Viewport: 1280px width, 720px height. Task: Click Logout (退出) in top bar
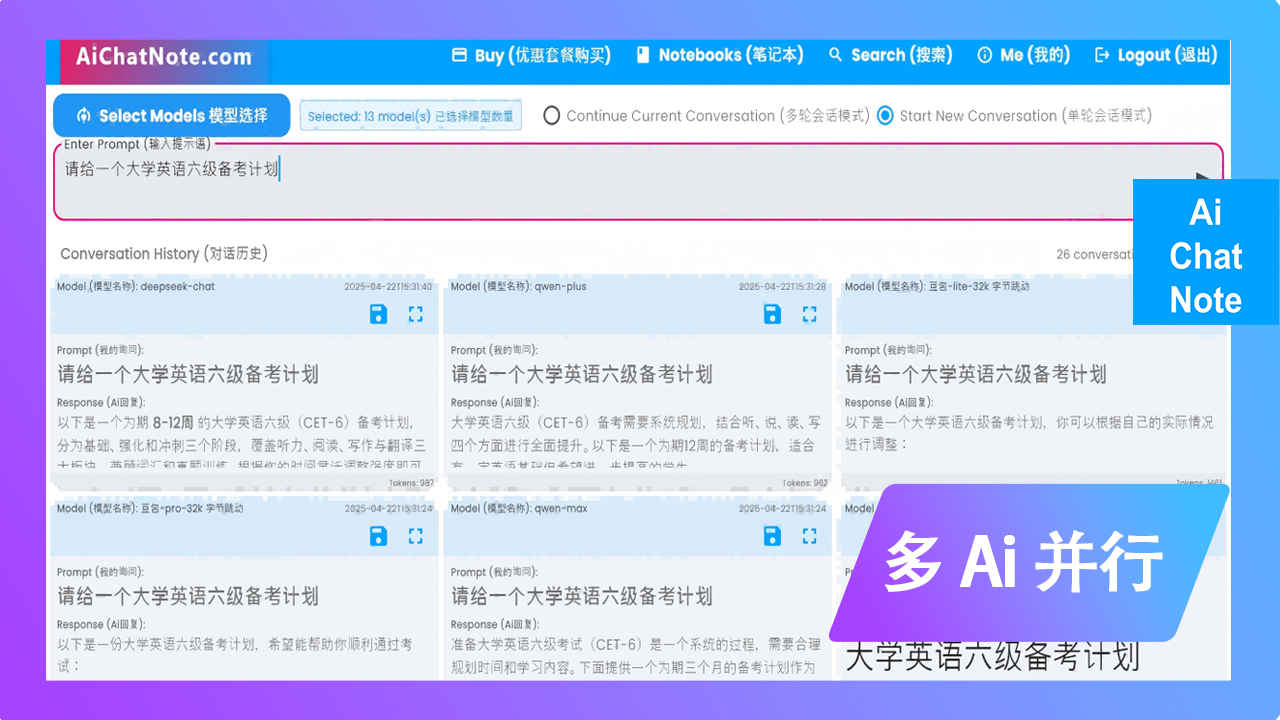tap(1156, 55)
